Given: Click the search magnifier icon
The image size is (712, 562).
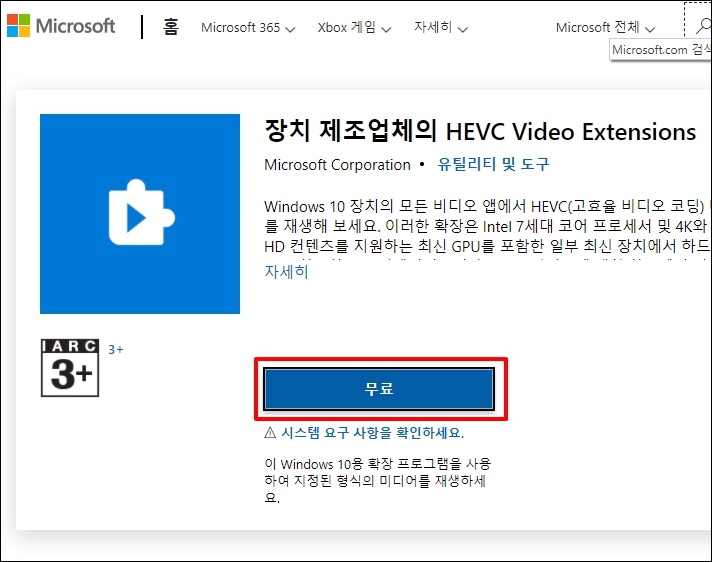Looking at the screenshot, I should click(703, 26).
